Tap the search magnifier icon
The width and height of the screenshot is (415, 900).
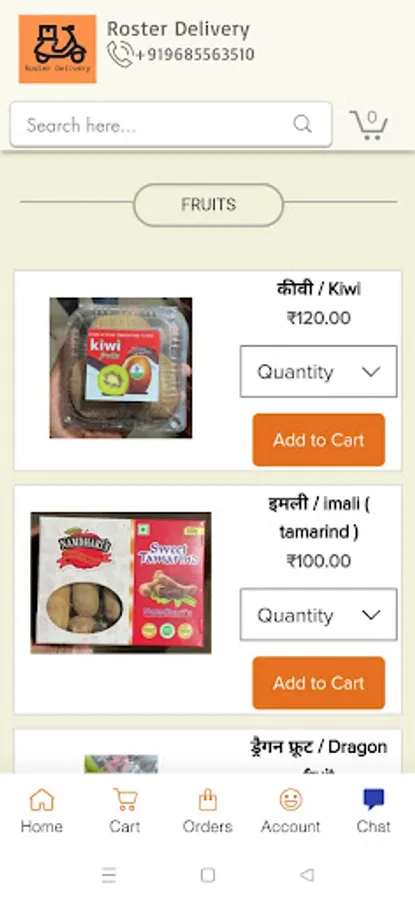(302, 124)
